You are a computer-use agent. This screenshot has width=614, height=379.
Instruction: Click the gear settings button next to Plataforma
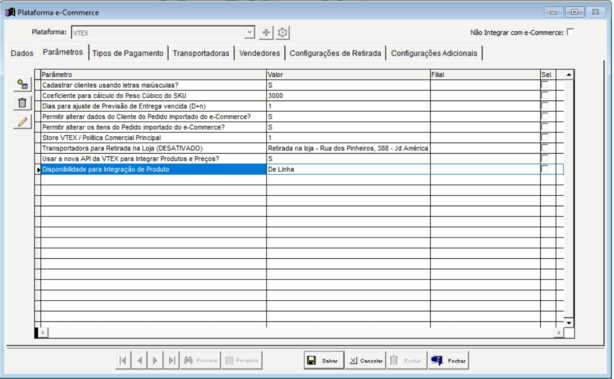coord(282,32)
